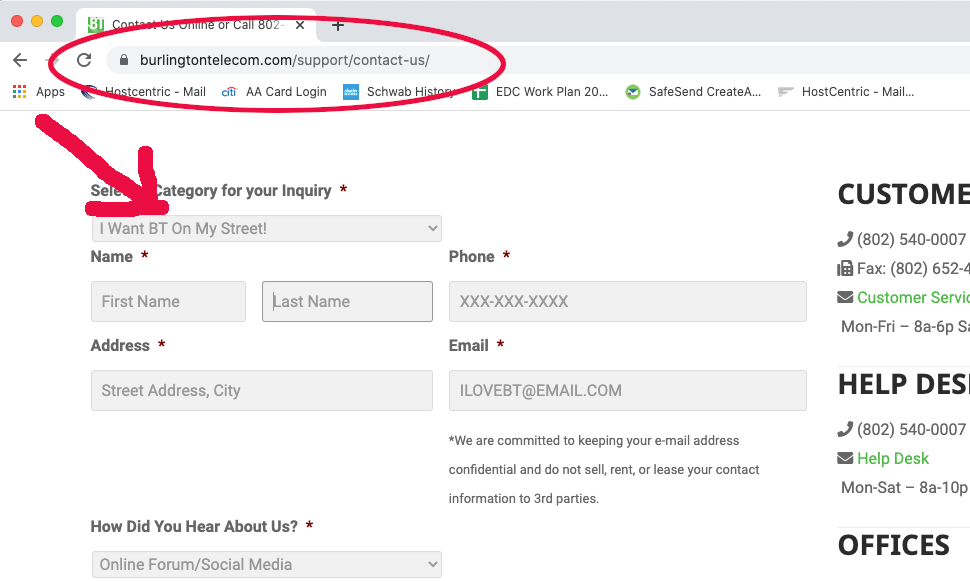Click the browser back arrow
970x581 pixels.
[20, 60]
